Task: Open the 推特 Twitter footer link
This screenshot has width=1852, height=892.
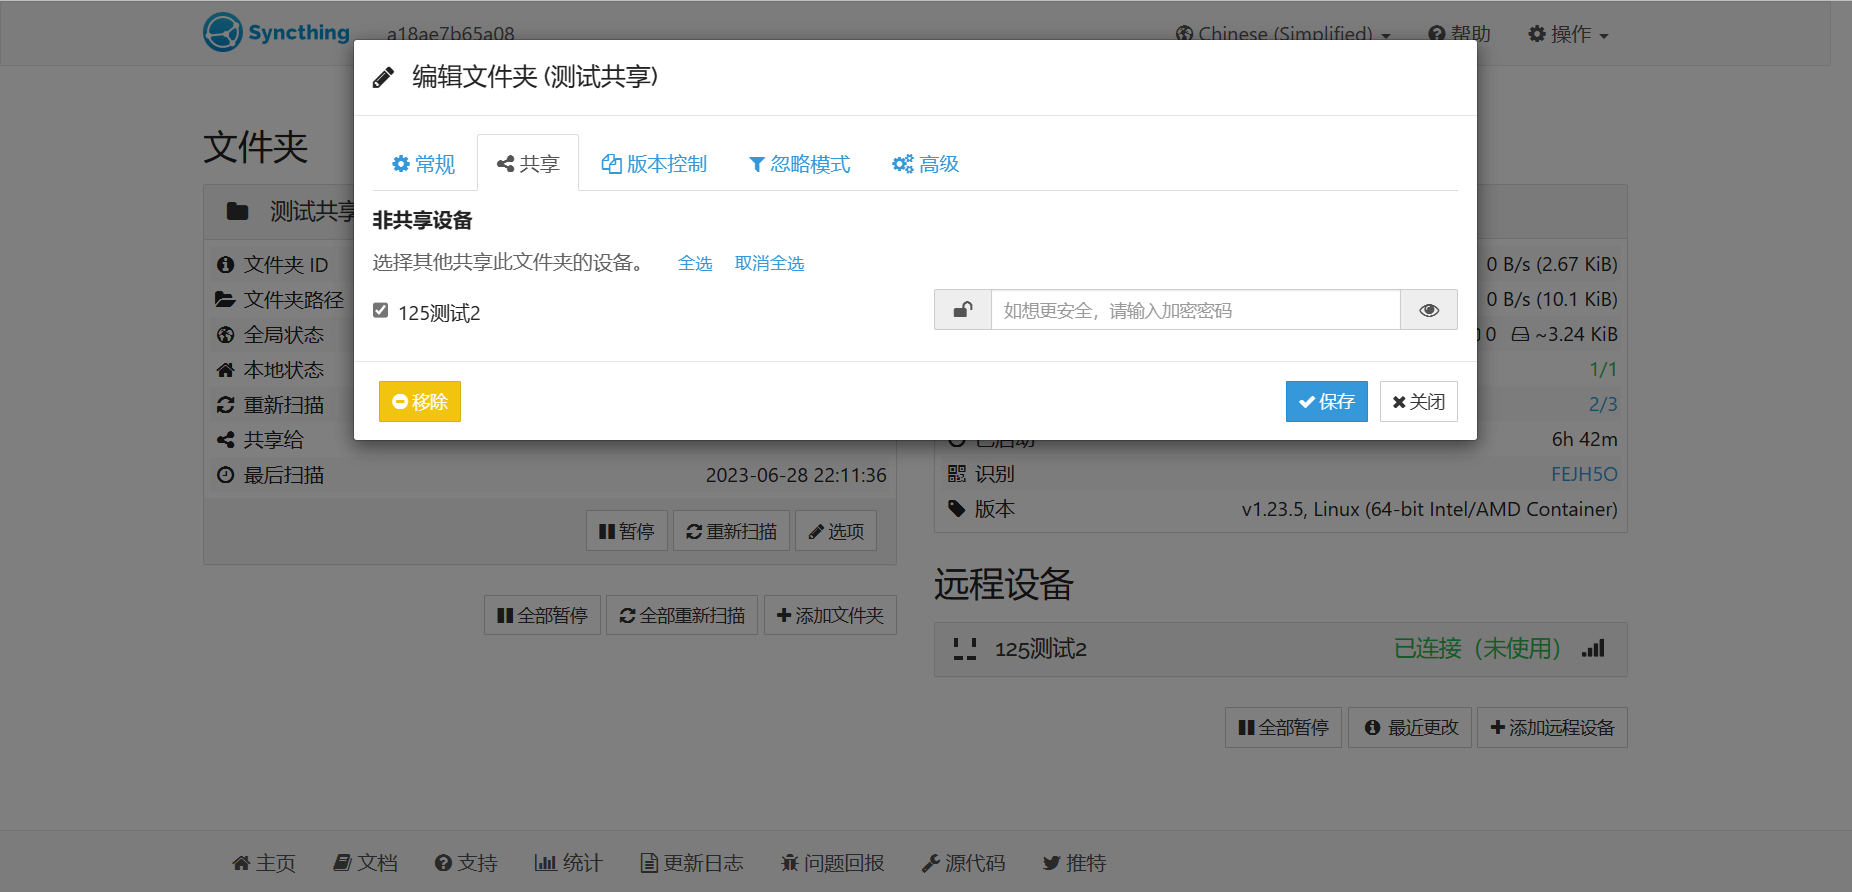Action: 1074,863
